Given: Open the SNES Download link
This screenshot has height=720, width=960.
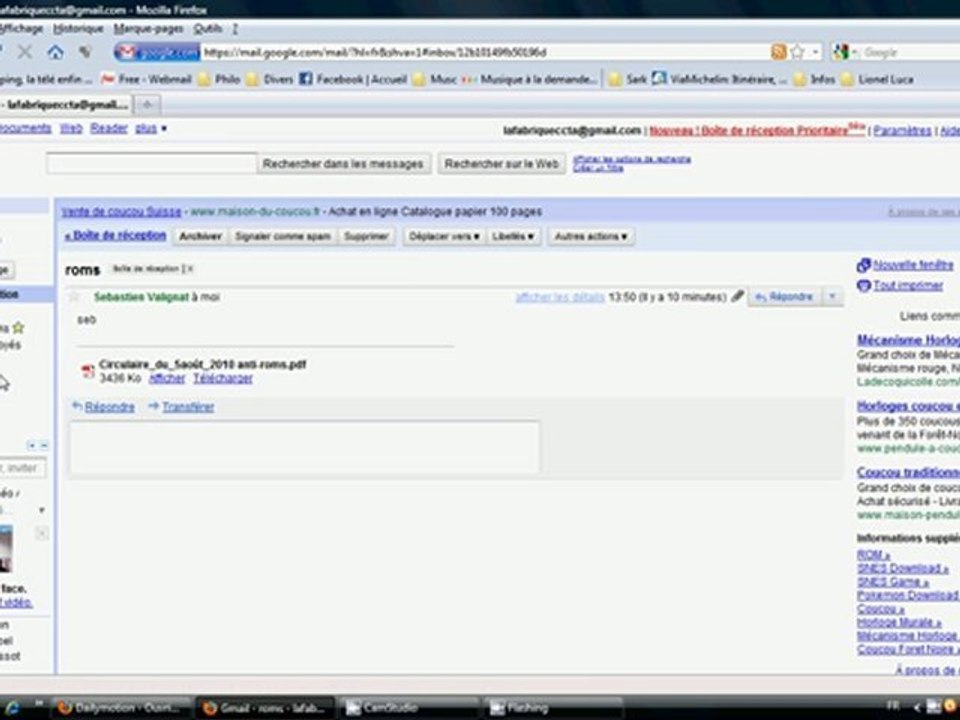Looking at the screenshot, I should pyautogui.click(x=902, y=569).
